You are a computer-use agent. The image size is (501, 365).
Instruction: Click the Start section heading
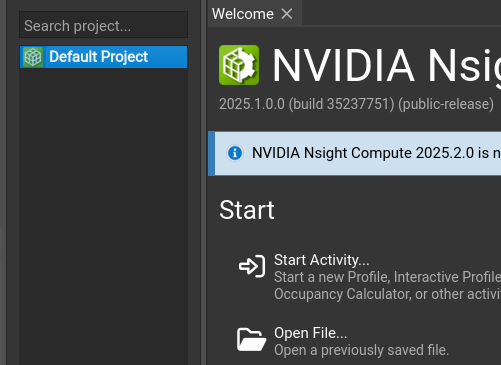247,210
